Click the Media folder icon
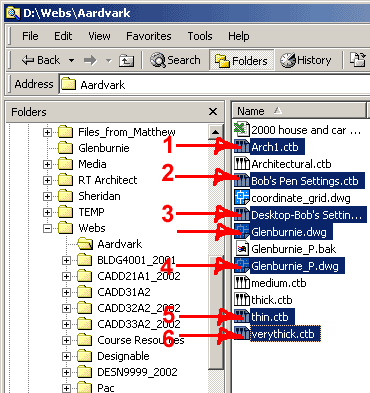The height and width of the screenshot is (393, 370). 66,164
